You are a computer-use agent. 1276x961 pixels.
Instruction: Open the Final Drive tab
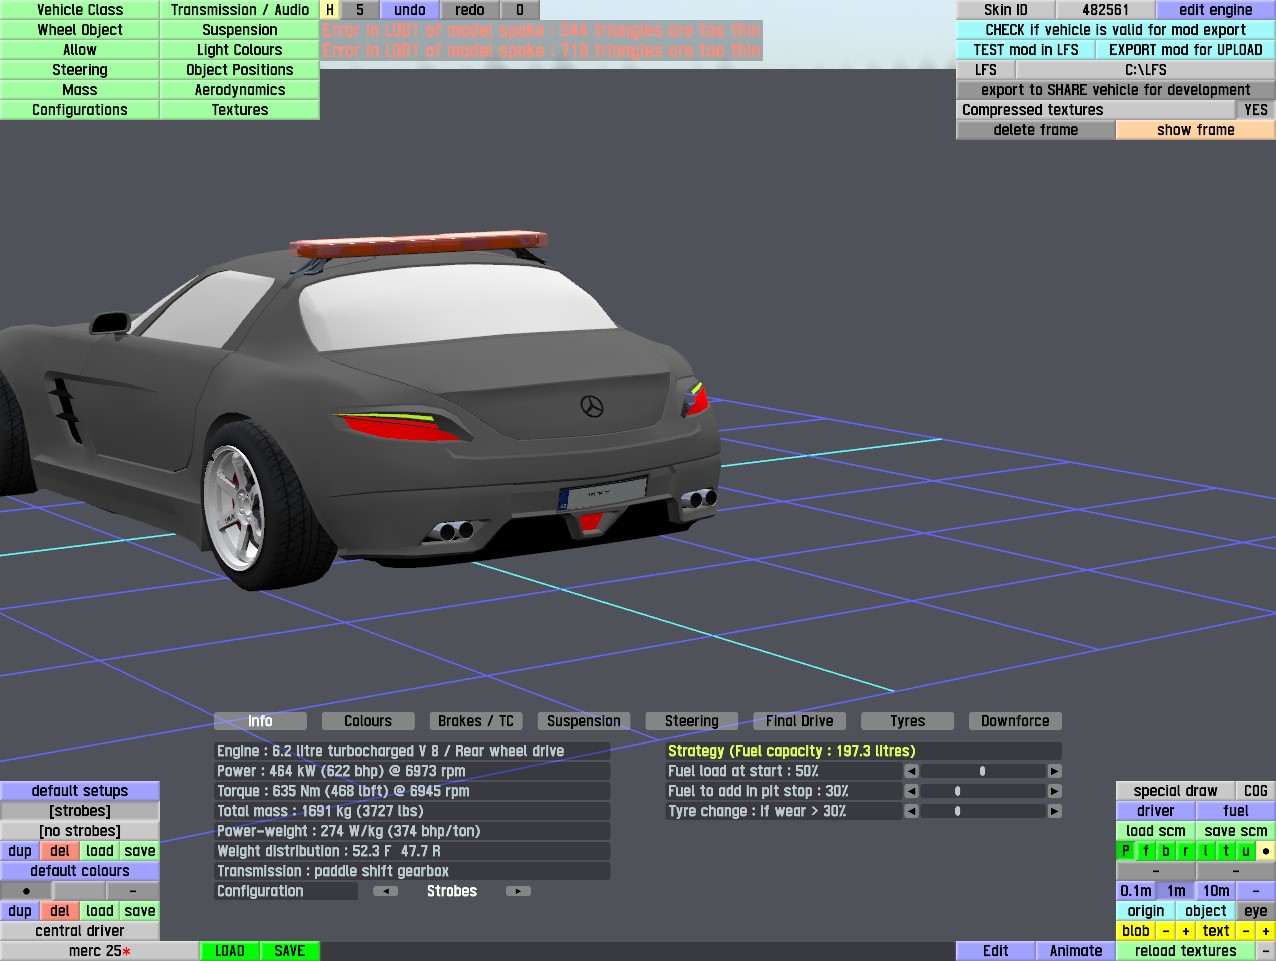[800, 721]
